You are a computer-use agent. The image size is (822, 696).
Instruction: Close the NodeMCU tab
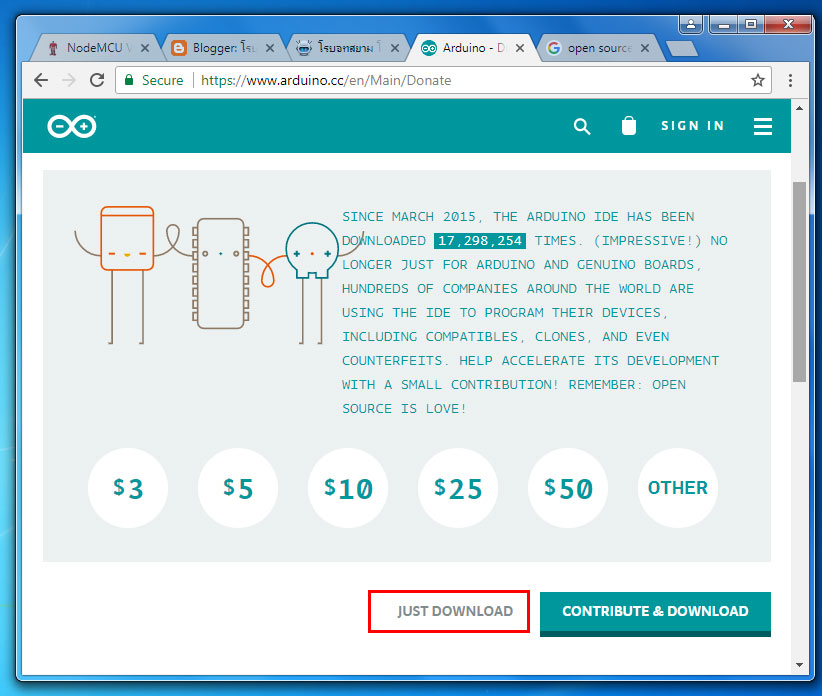(x=145, y=48)
